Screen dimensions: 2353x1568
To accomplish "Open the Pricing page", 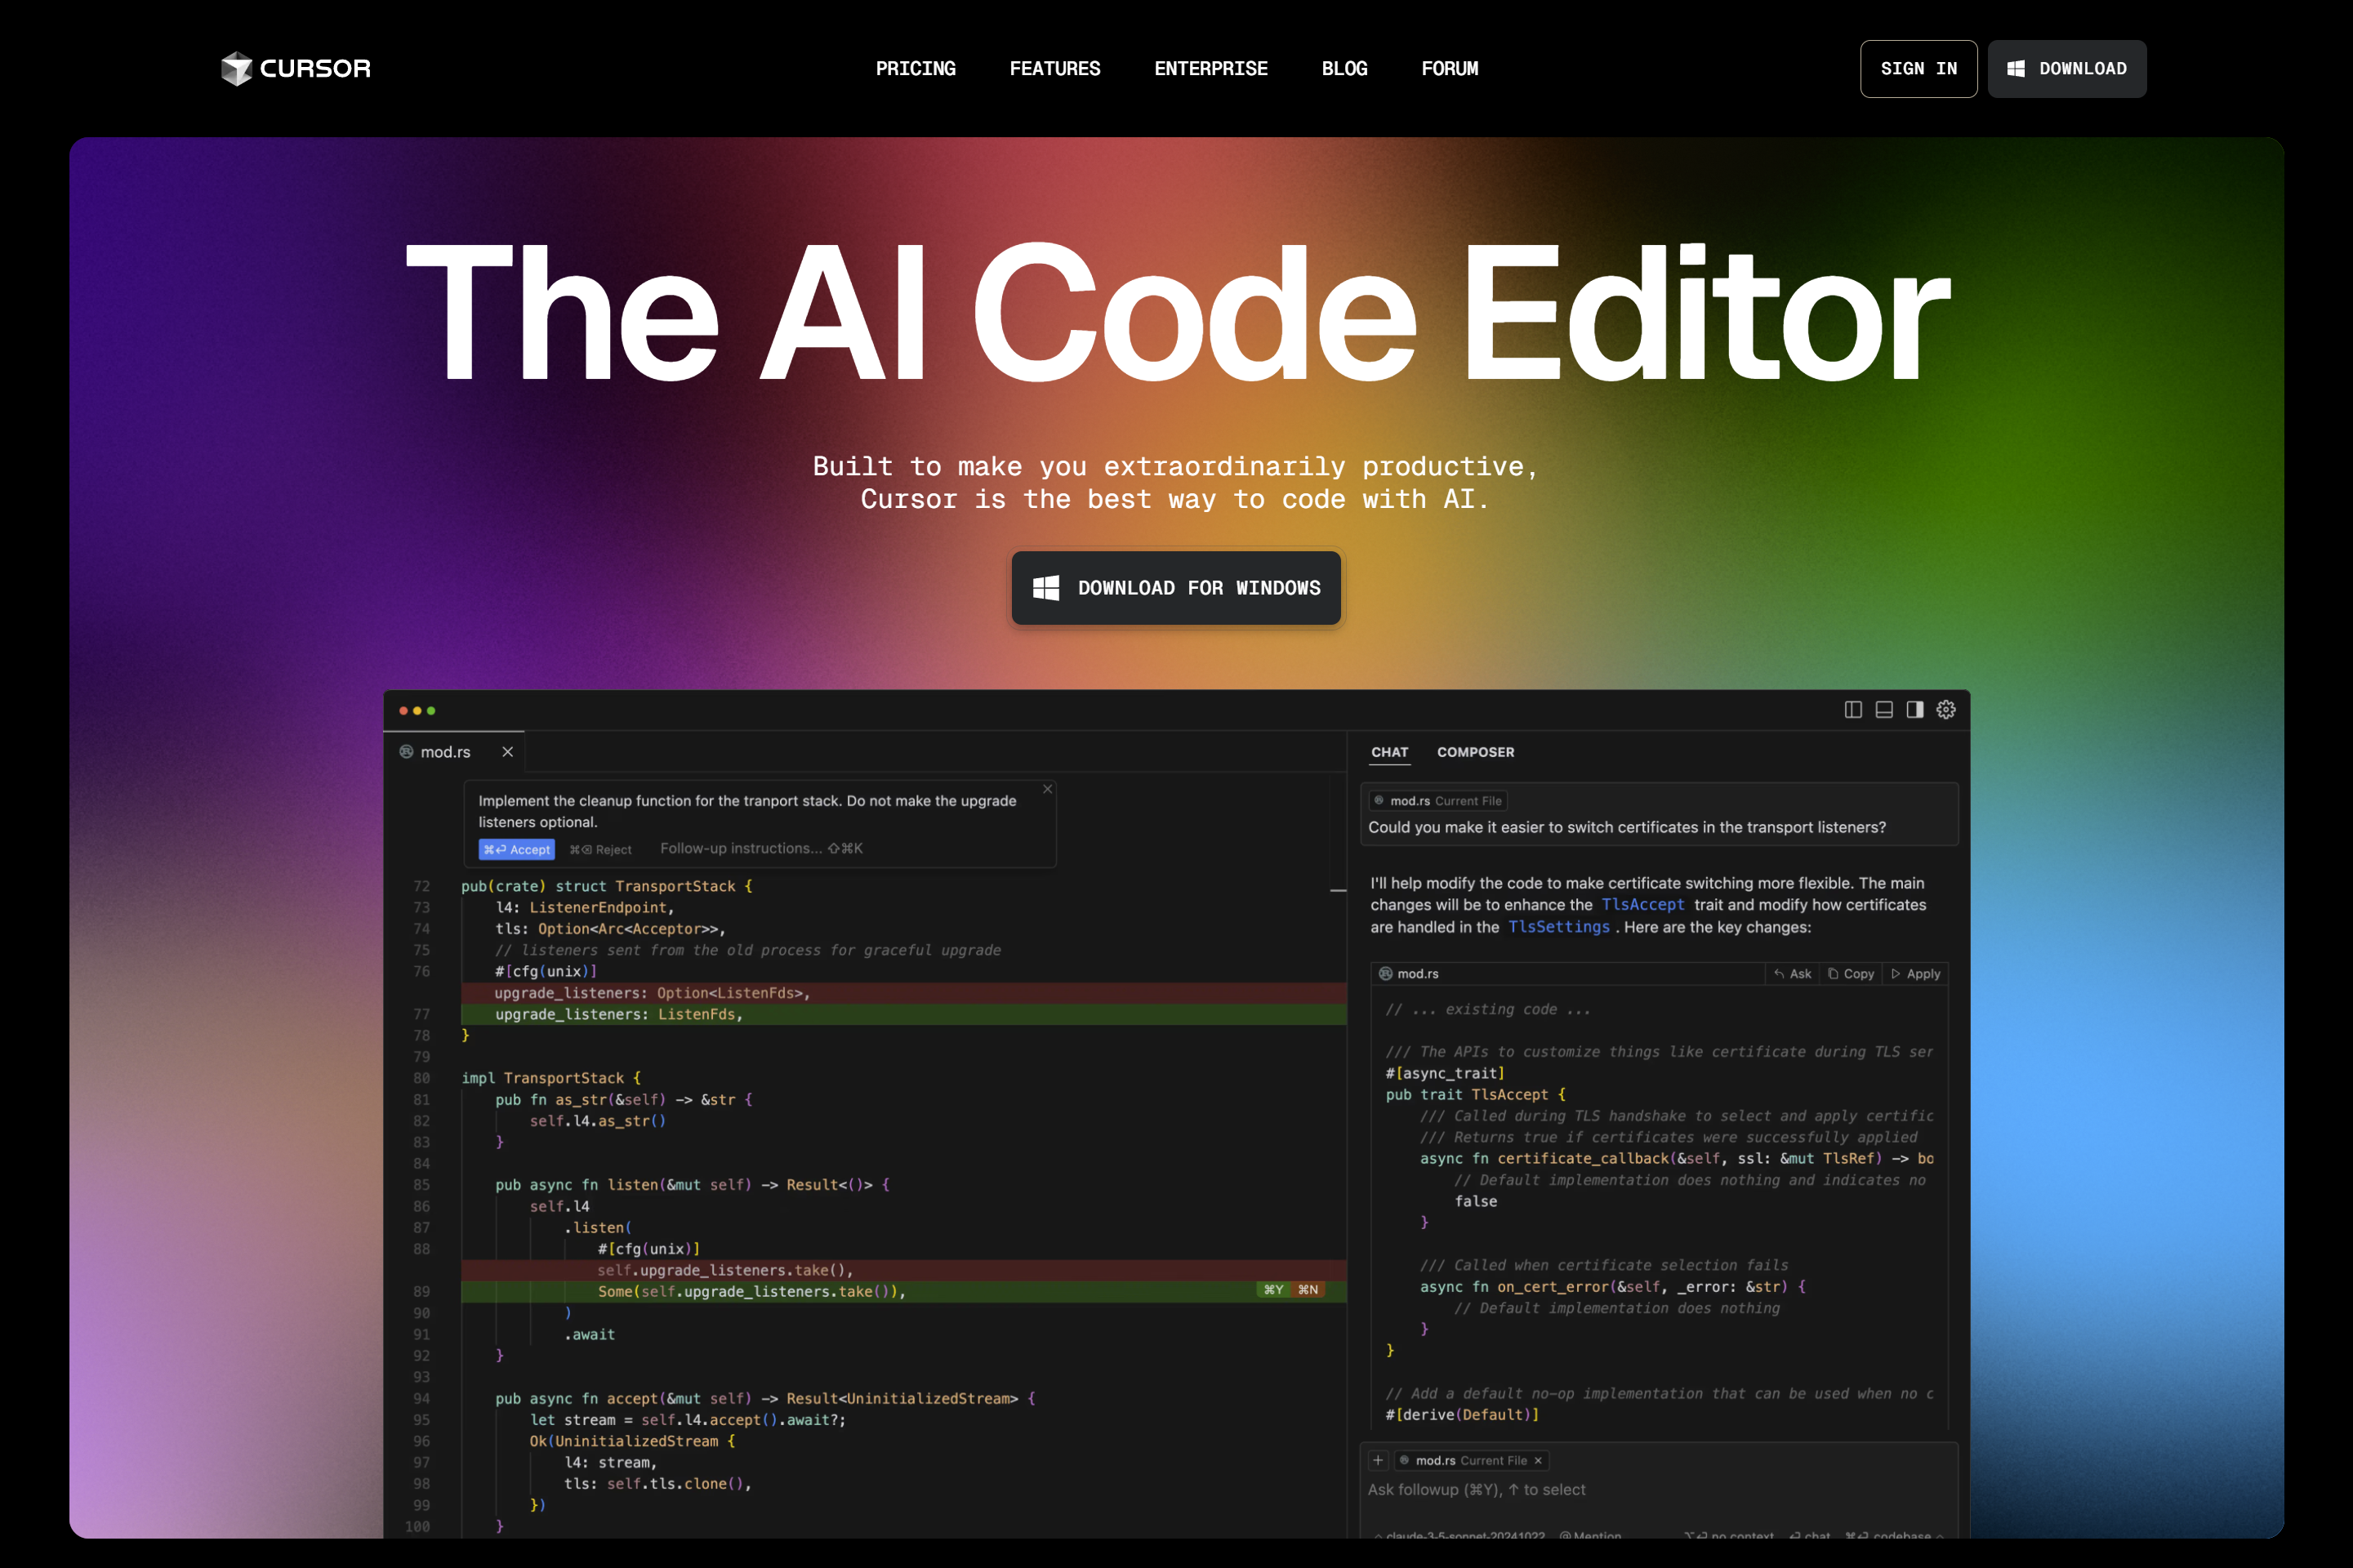I will point(915,68).
